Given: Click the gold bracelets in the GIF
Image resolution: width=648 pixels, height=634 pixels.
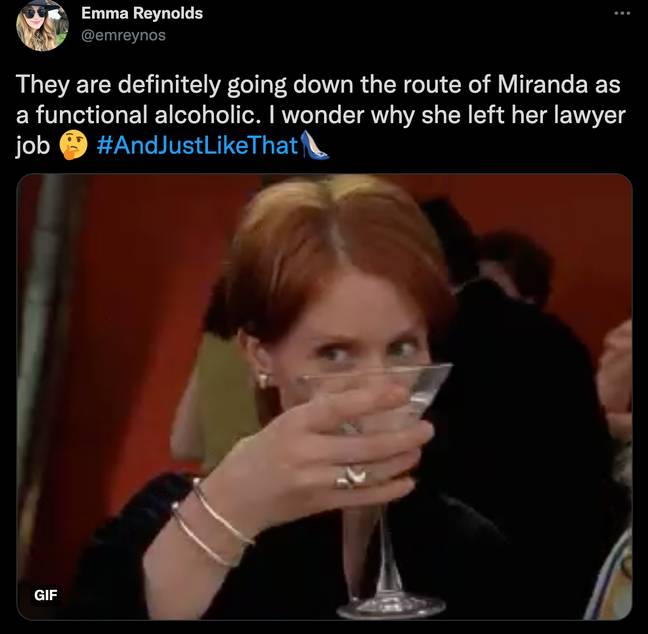Looking at the screenshot, I should [x=211, y=523].
